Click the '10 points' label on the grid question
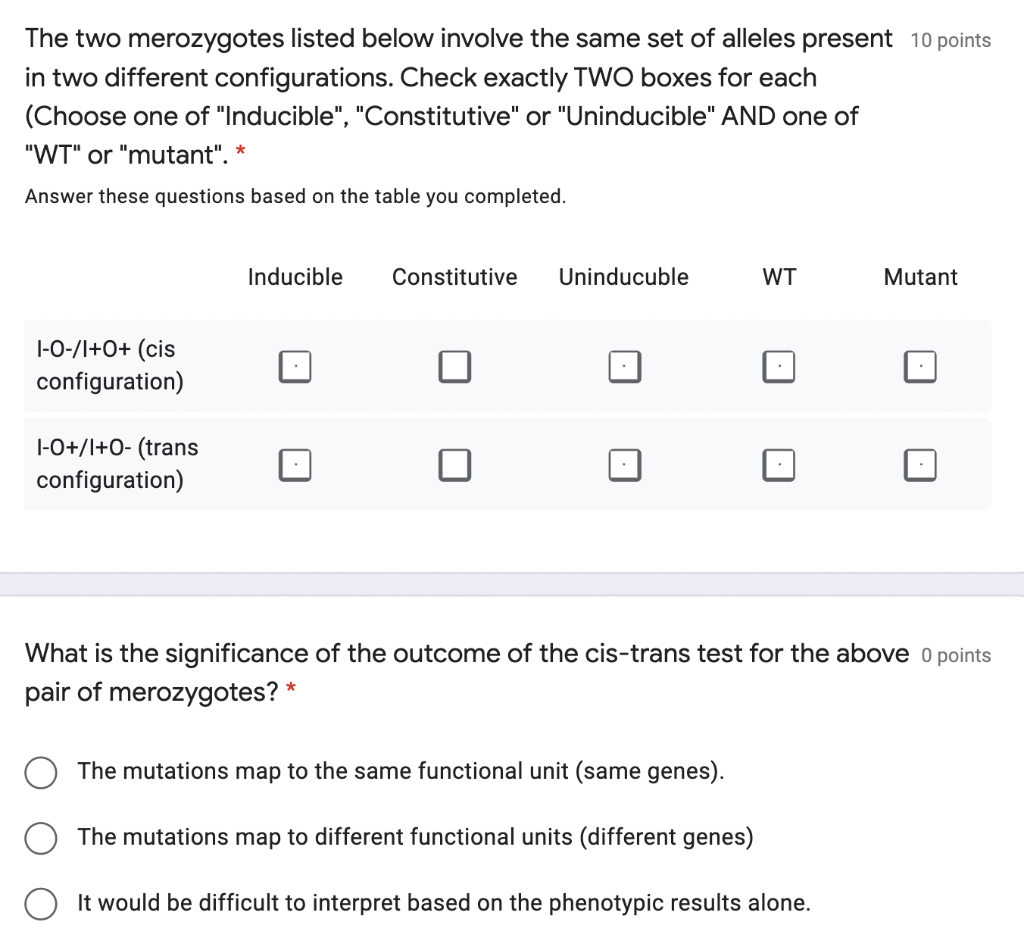This screenshot has width=1024, height=950. click(950, 39)
